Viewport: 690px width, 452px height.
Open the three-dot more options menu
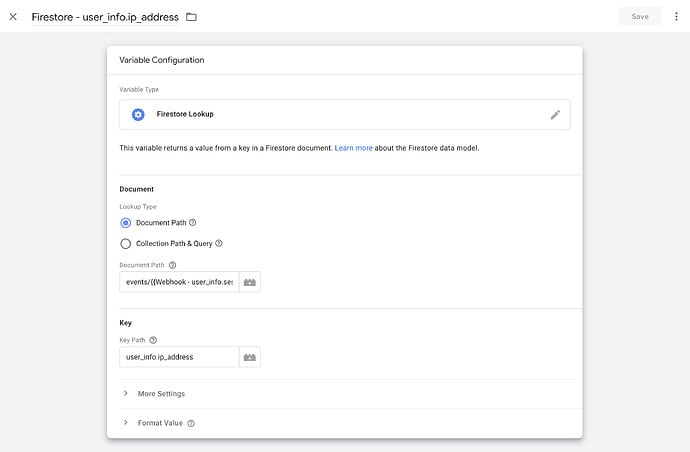[676, 17]
